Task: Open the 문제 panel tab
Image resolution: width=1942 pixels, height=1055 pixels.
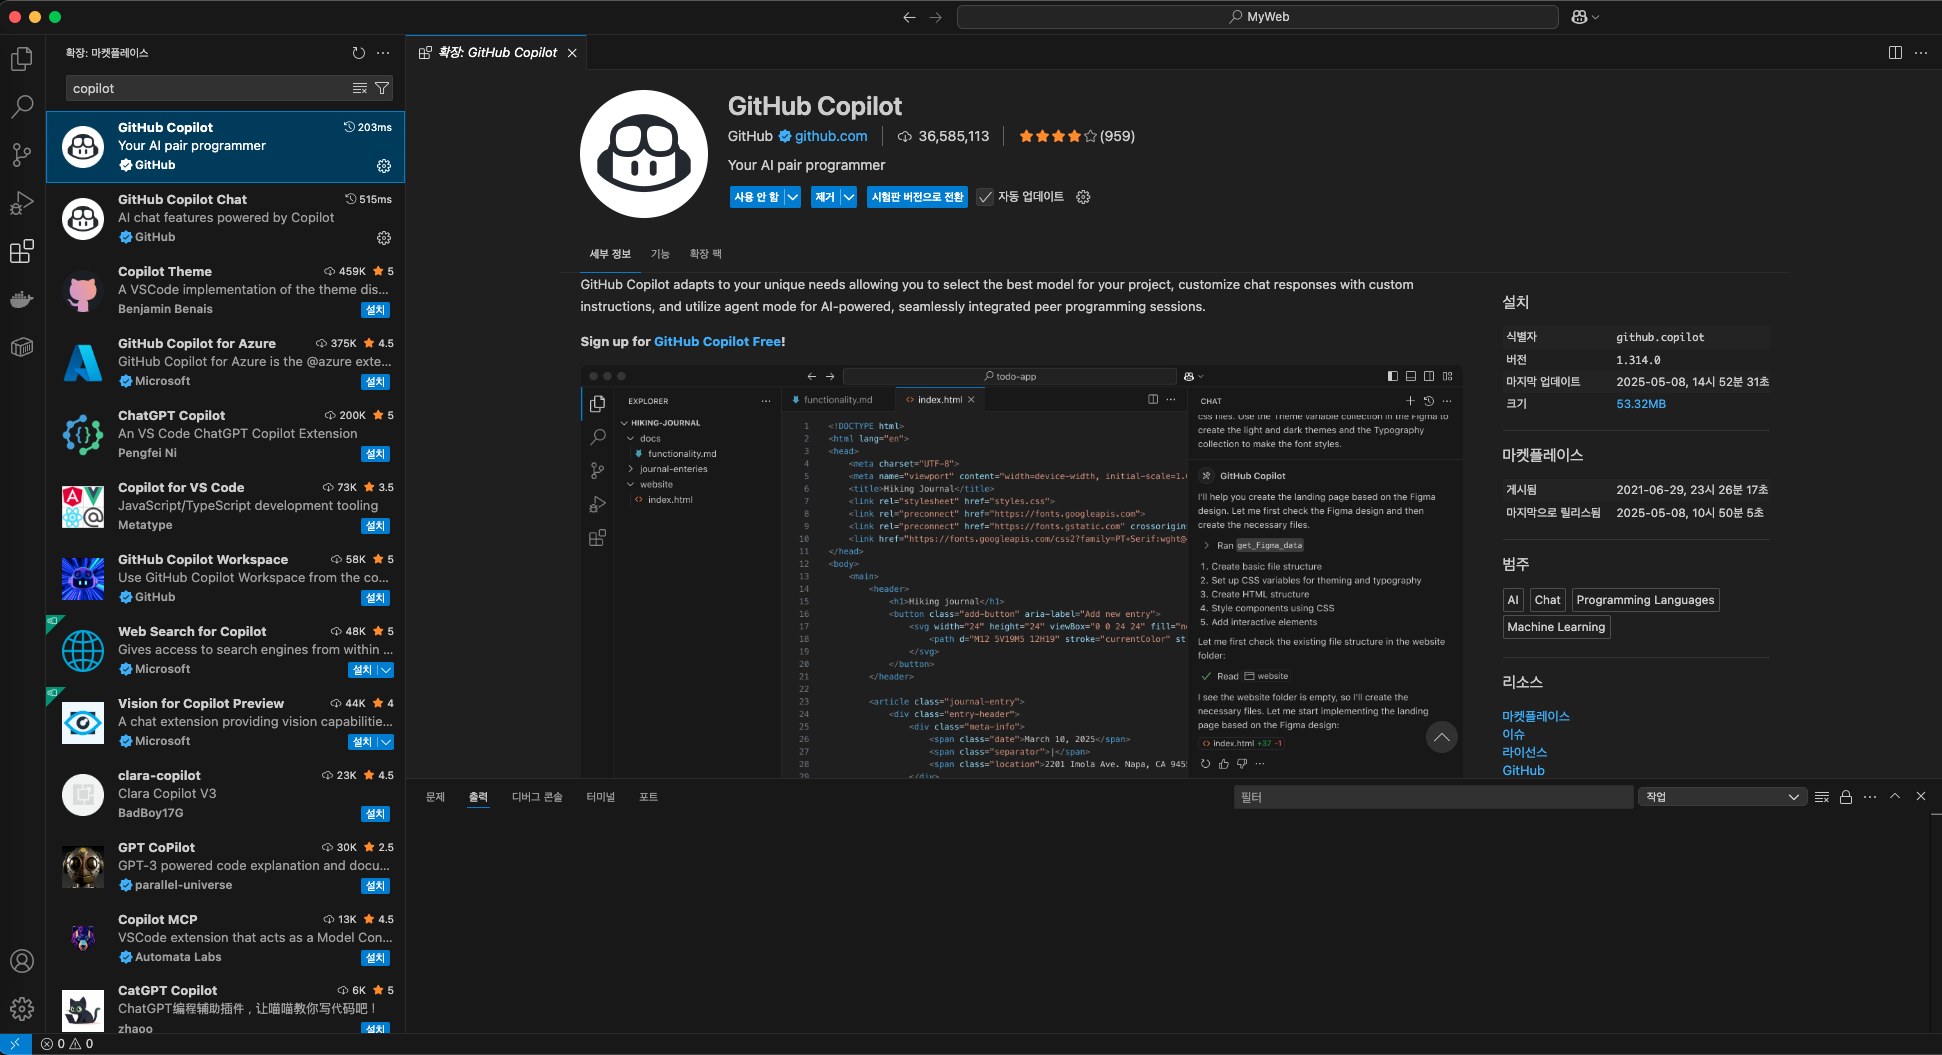Action: pyautogui.click(x=435, y=797)
